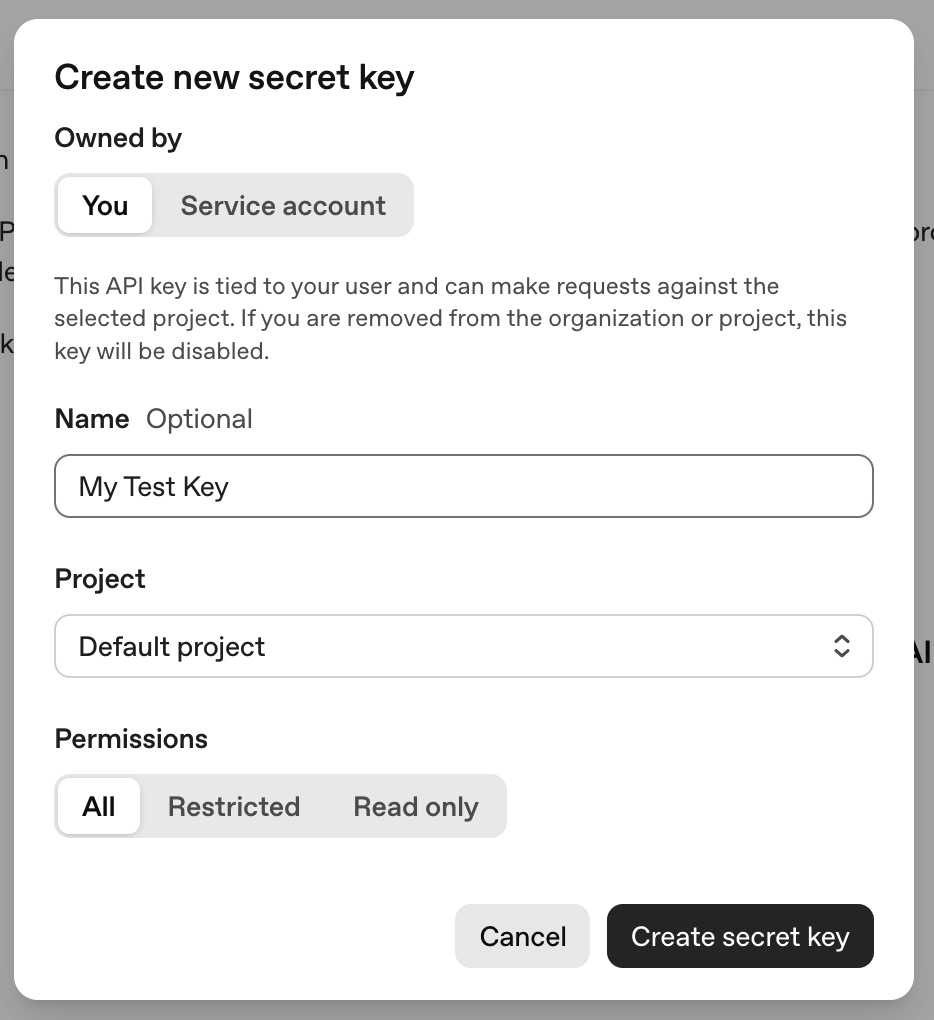Choose the "All" permissions option

pos(99,807)
